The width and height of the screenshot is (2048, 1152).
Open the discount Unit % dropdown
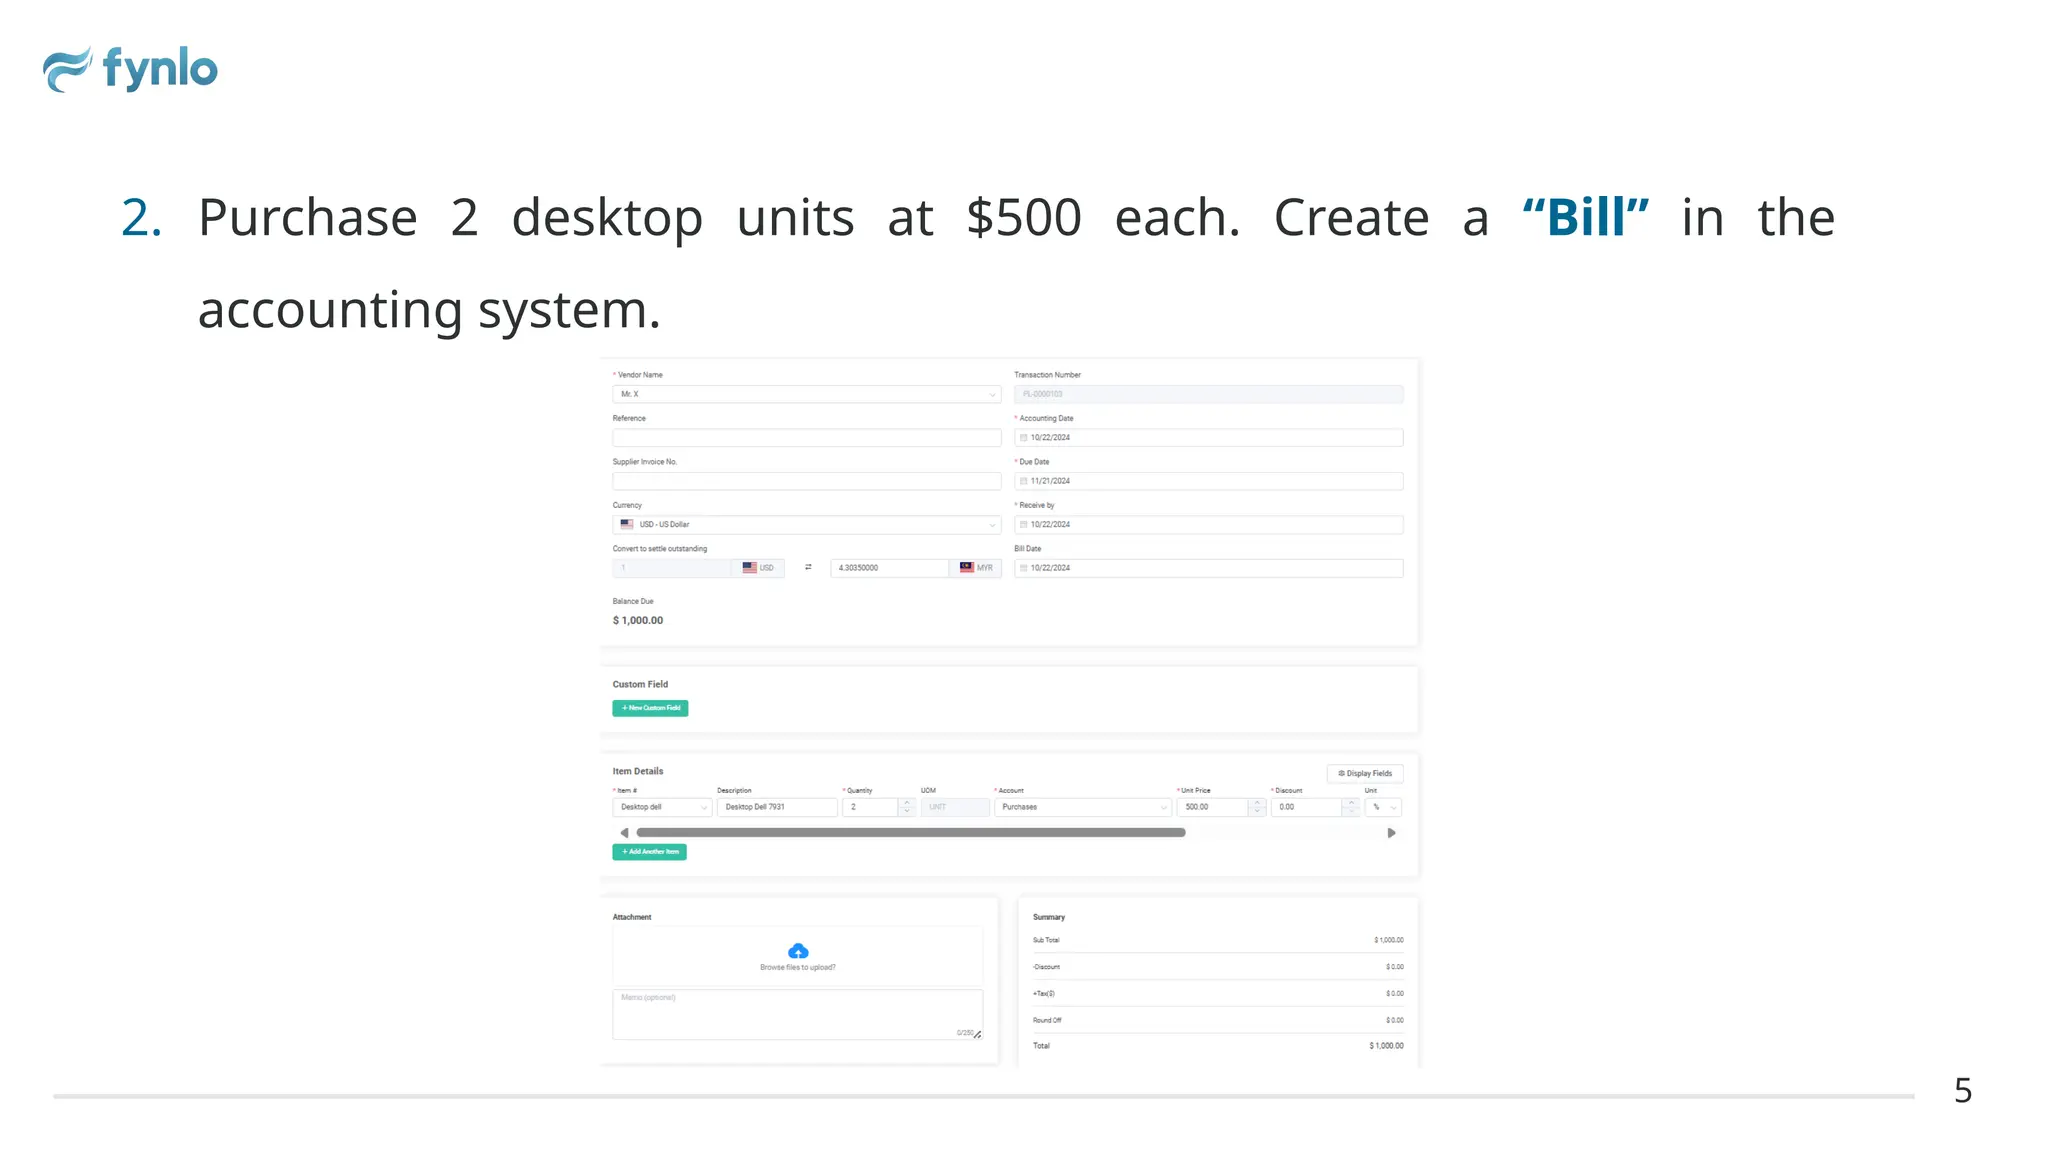(1383, 807)
